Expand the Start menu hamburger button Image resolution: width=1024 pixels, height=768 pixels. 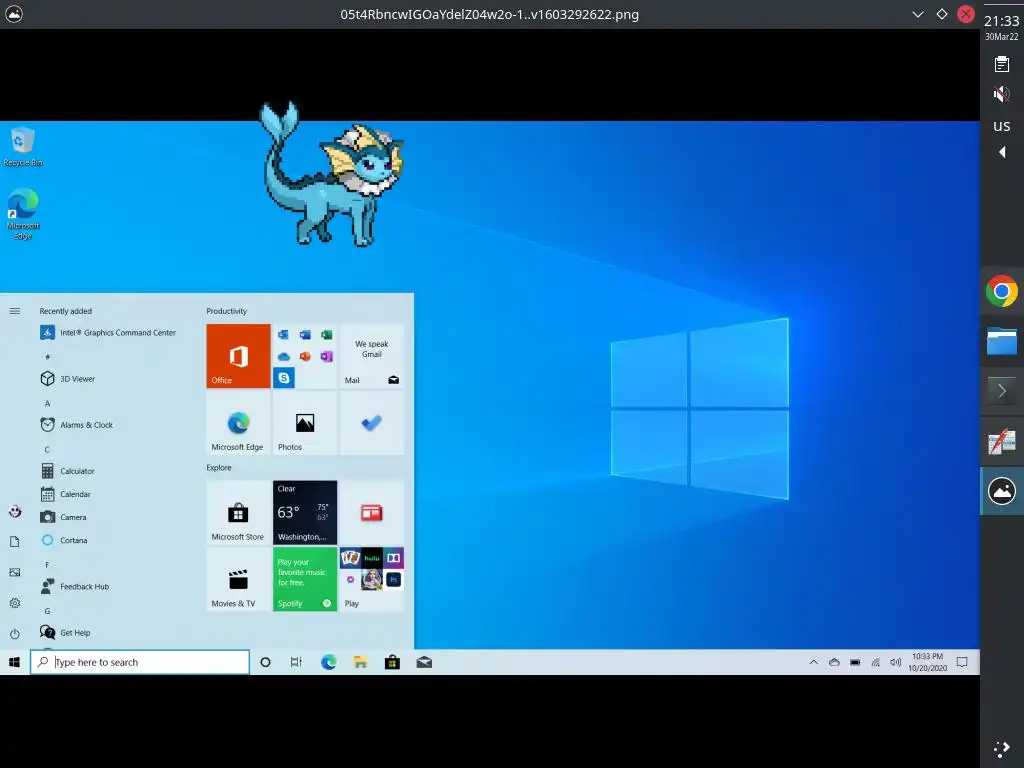pyautogui.click(x=14, y=311)
